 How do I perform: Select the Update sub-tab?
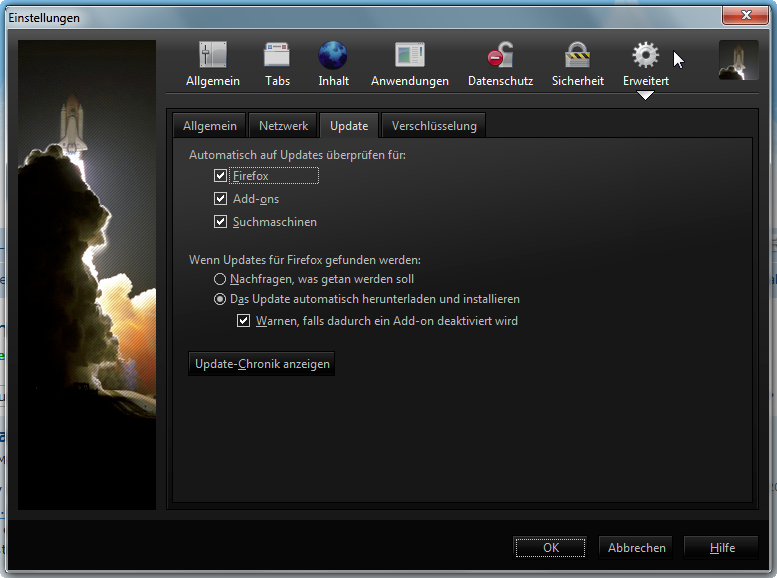click(349, 126)
